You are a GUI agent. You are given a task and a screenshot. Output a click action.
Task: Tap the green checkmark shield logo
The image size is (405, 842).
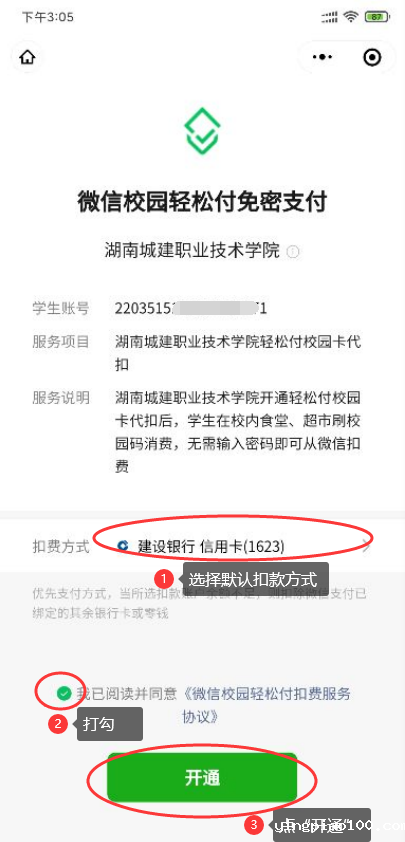tap(202, 130)
